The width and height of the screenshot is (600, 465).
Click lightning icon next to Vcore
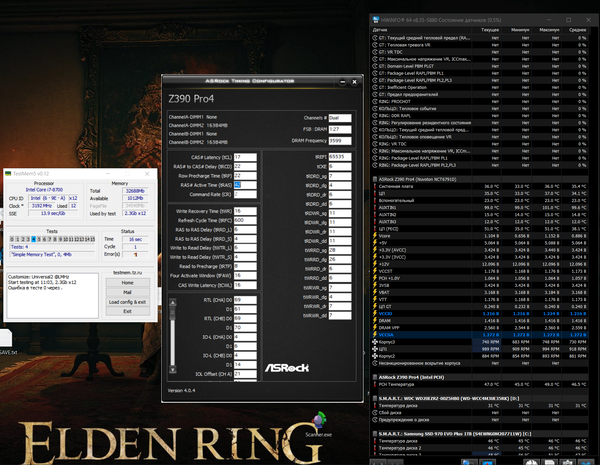[x=375, y=236]
